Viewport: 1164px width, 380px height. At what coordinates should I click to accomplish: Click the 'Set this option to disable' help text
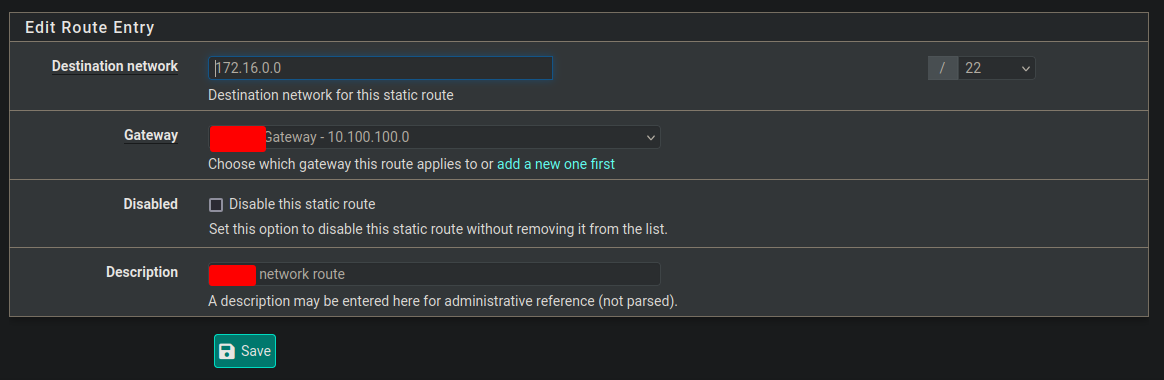[x=439, y=229]
